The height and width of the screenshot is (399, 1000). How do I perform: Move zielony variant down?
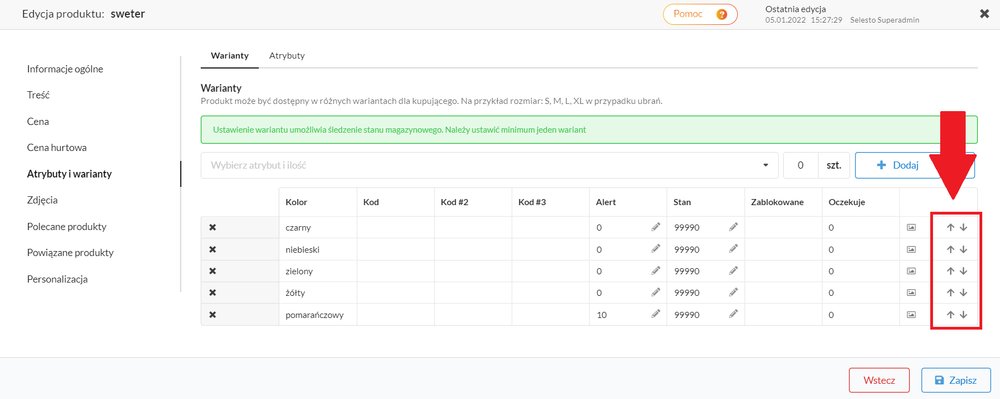point(963,271)
